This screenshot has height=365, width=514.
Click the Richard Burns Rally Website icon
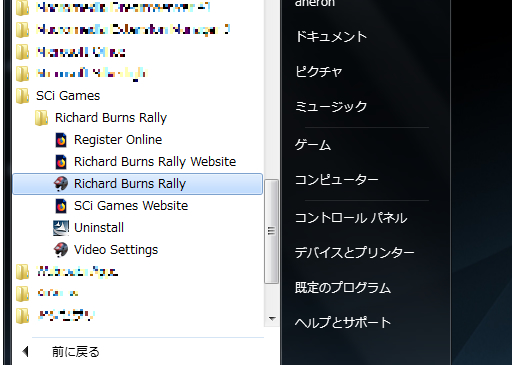coord(61,162)
